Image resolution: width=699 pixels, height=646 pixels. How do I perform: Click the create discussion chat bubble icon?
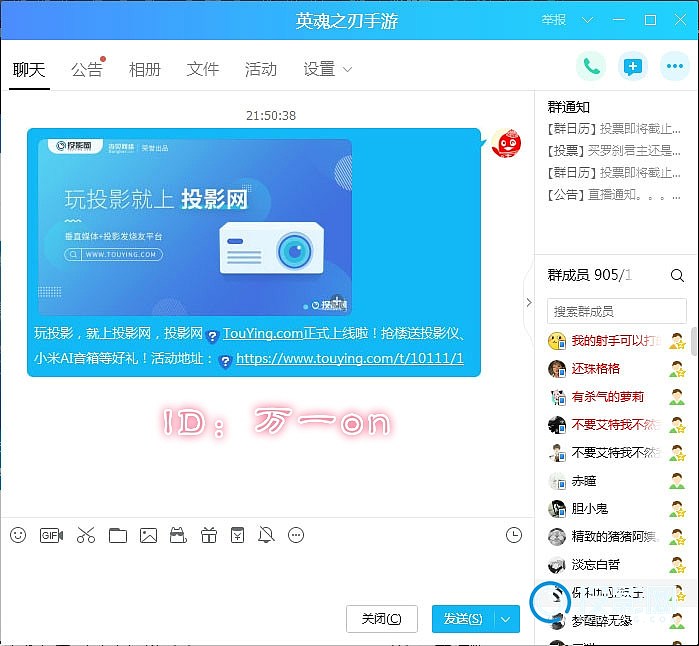click(x=633, y=67)
